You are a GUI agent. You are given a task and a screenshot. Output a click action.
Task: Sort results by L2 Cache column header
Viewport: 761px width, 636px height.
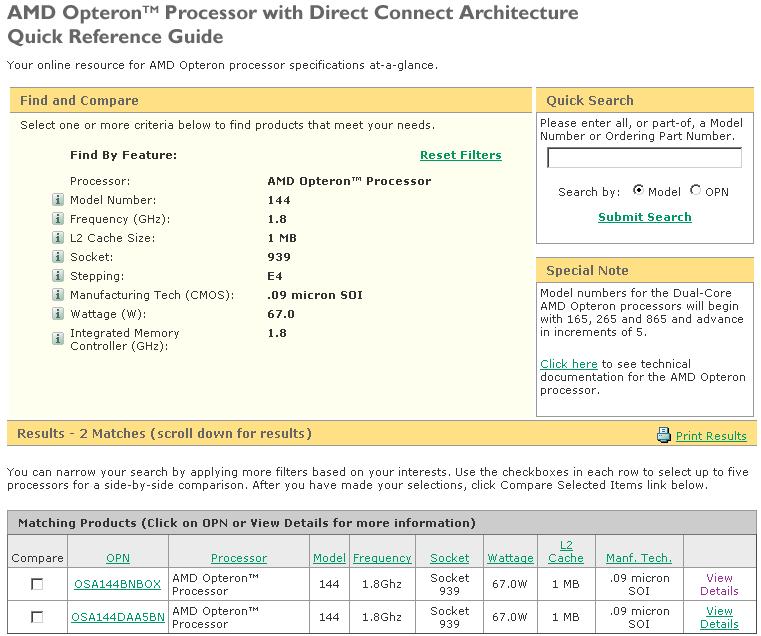pyautogui.click(x=566, y=552)
